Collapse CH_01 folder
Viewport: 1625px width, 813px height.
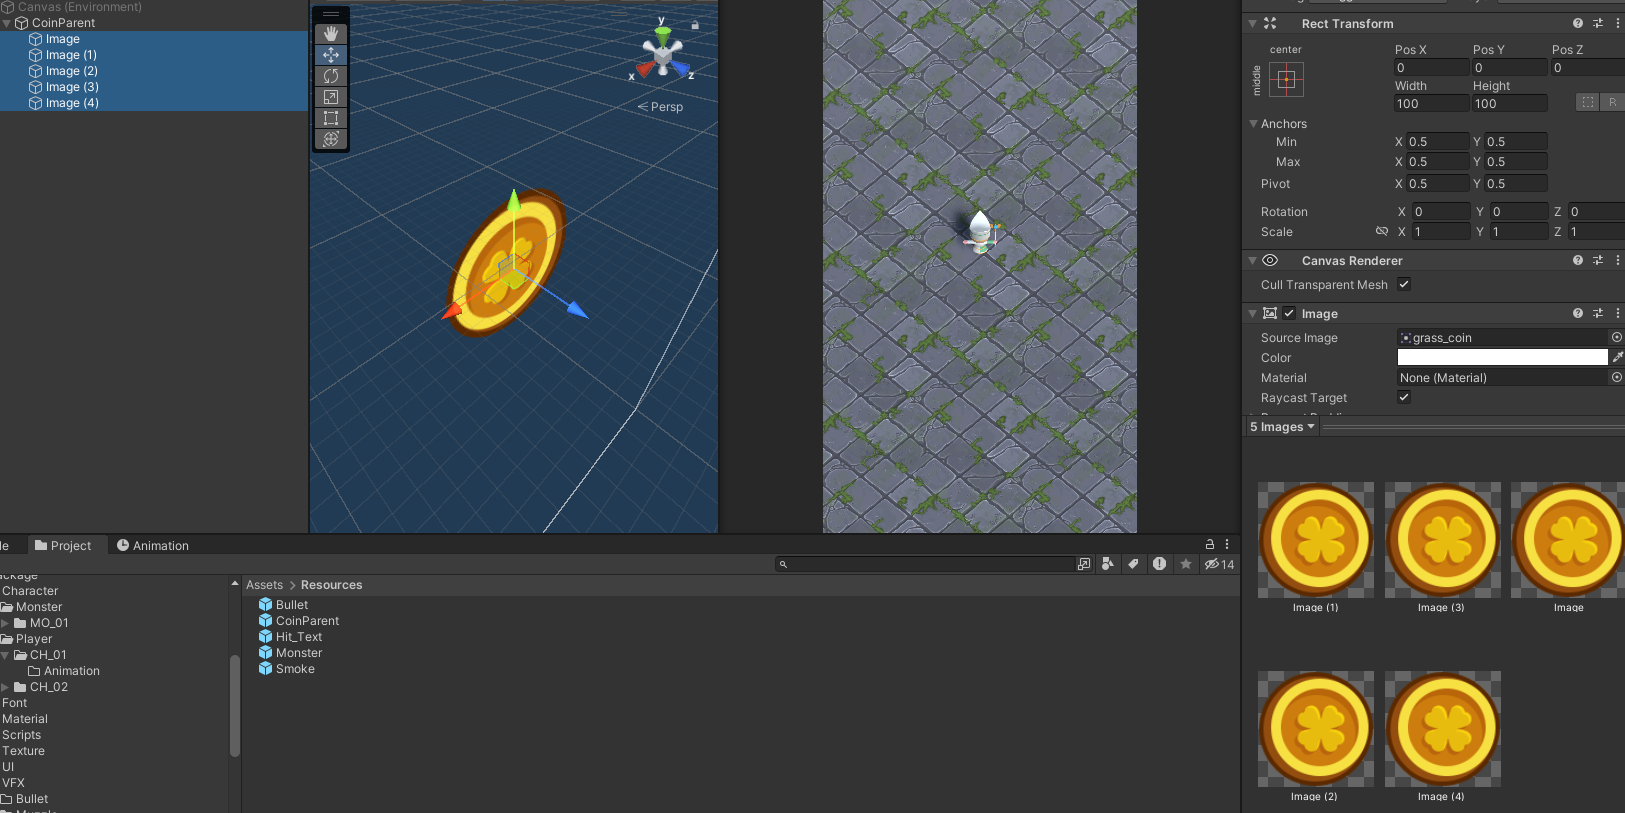5,655
